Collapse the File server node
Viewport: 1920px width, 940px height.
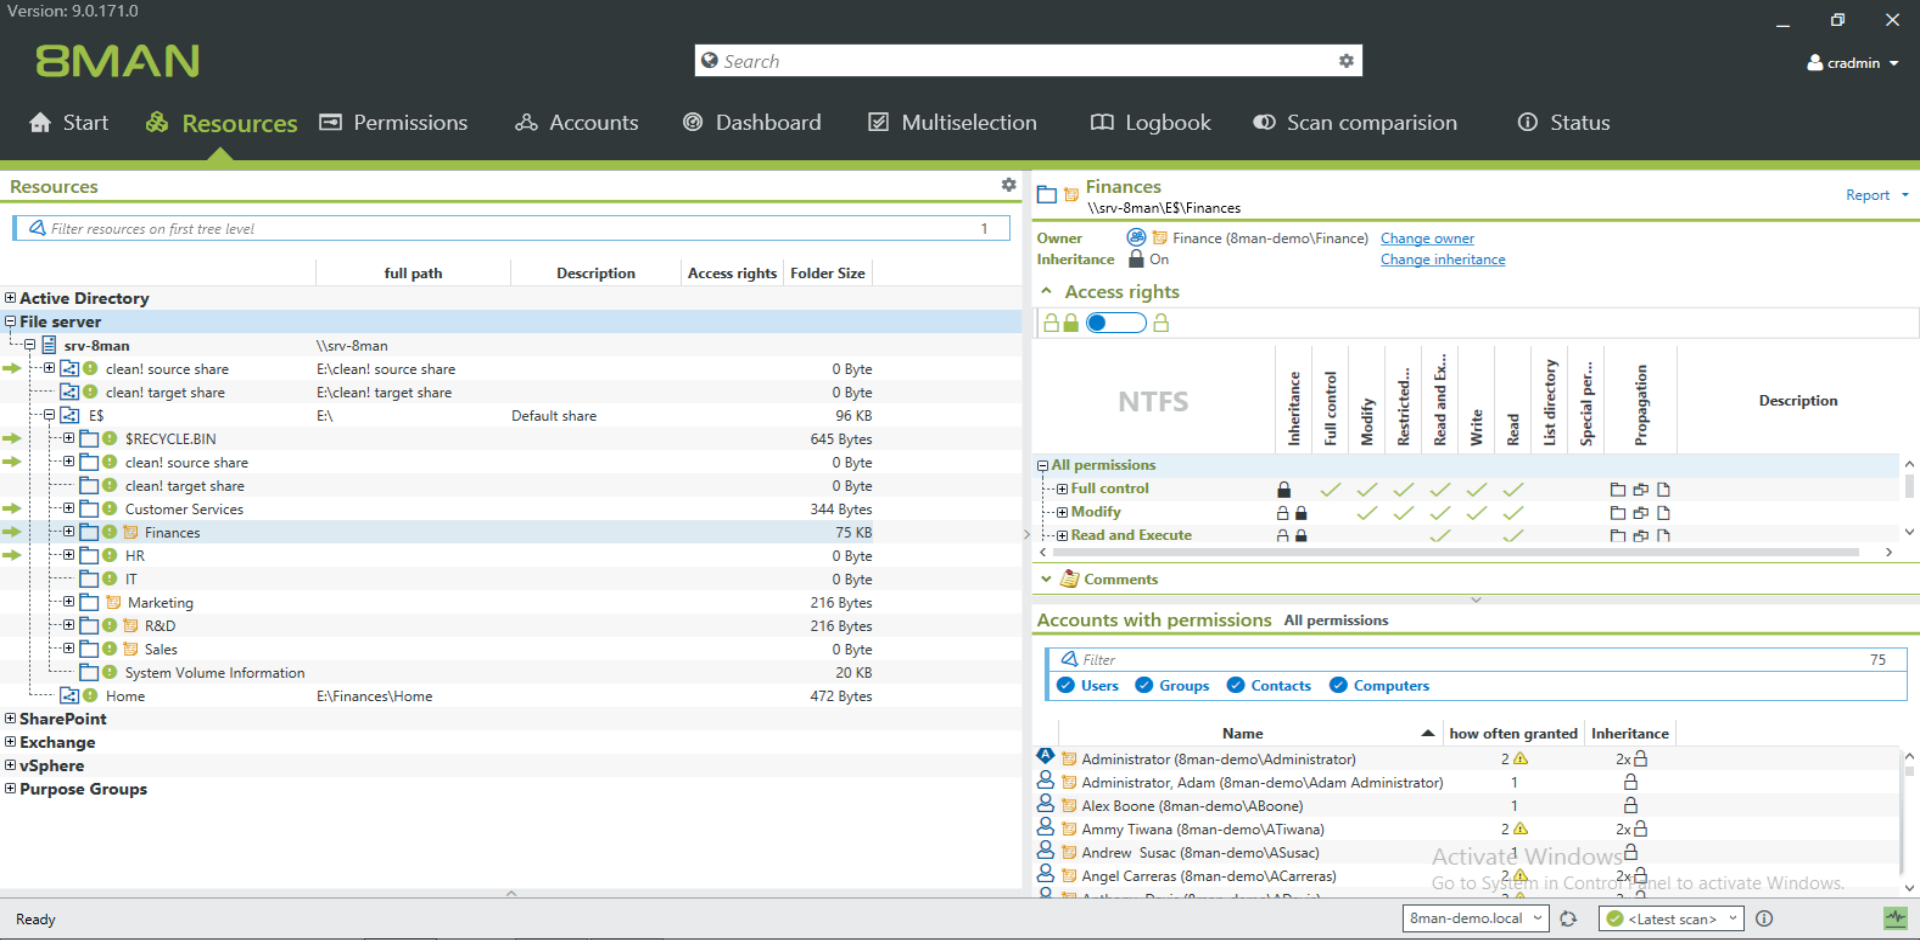click(x=10, y=321)
